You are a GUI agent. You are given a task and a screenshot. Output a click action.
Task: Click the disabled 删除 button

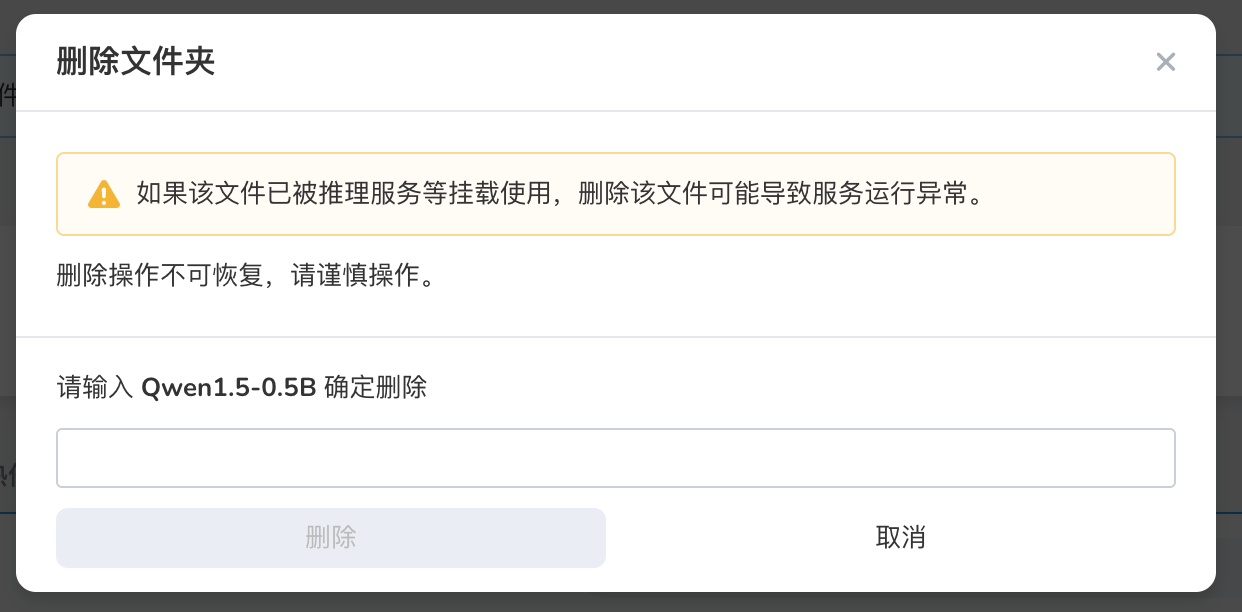coord(331,538)
